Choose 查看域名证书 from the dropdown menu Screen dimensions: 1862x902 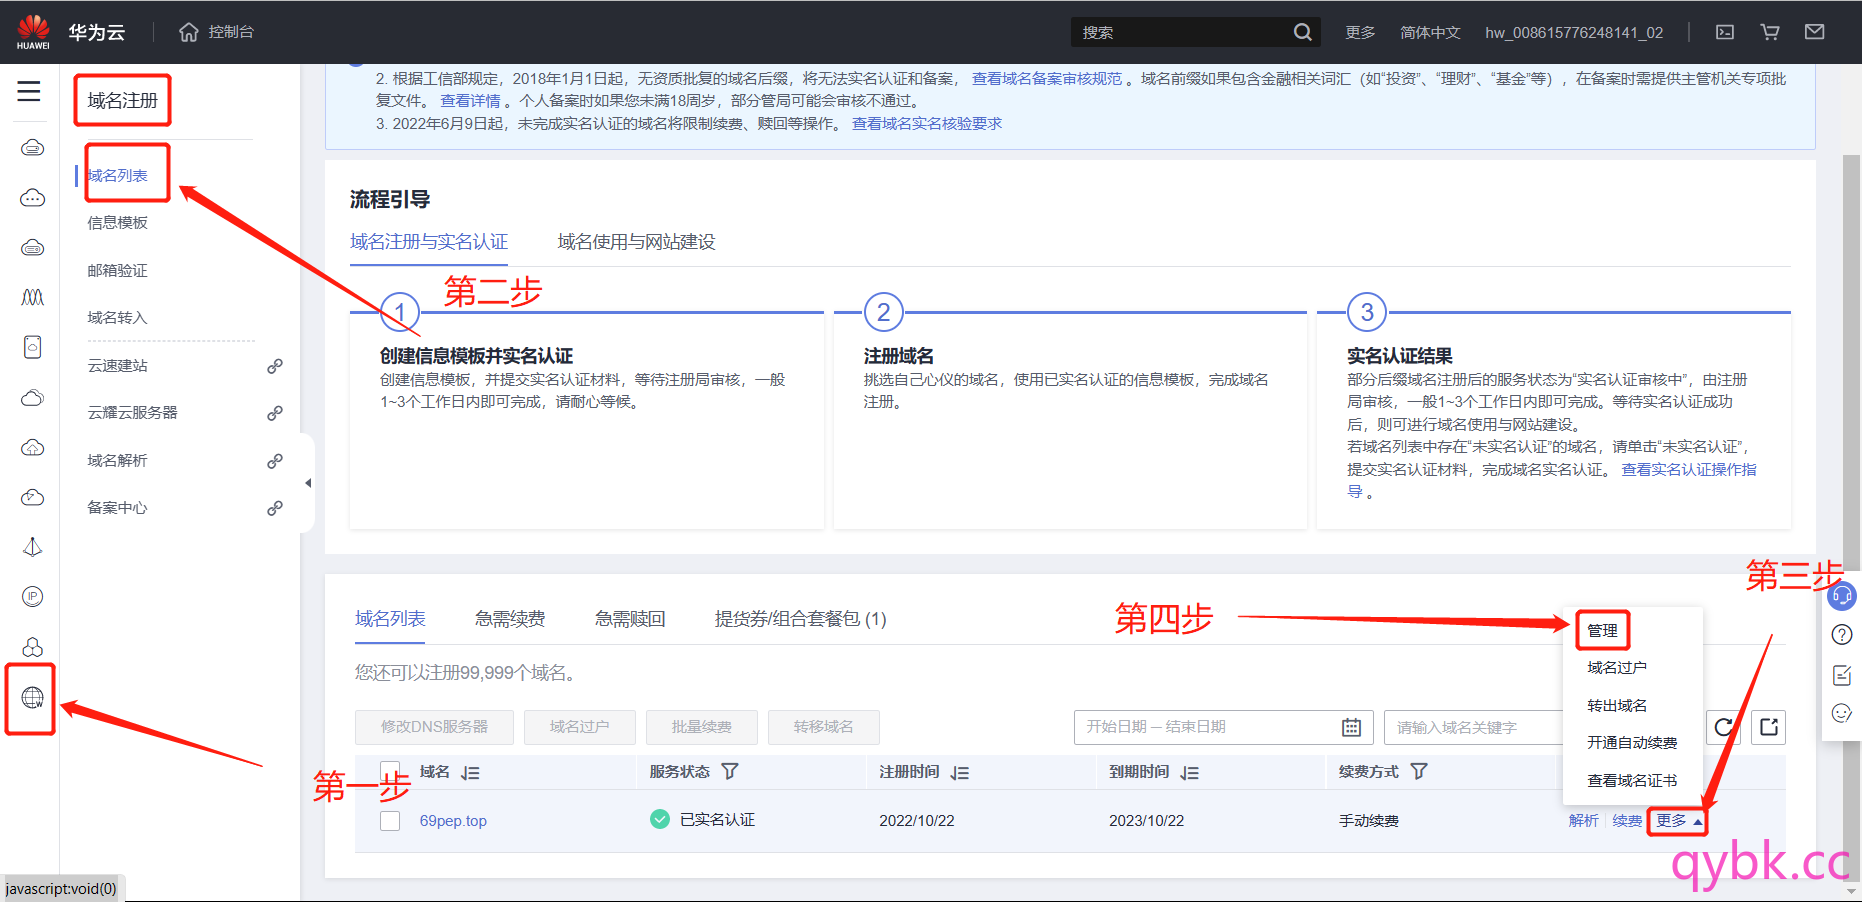pyautogui.click(x=1632, y=781)
